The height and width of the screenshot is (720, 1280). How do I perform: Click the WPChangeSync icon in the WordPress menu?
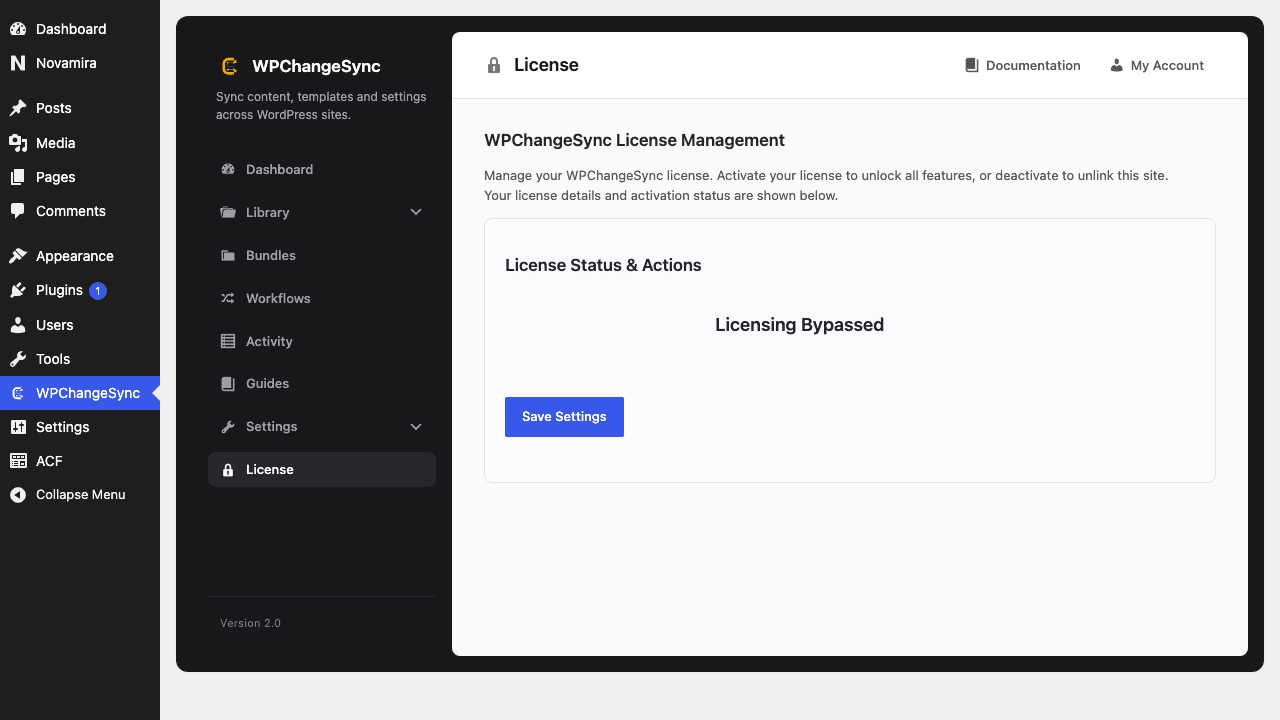coord(18,393)
